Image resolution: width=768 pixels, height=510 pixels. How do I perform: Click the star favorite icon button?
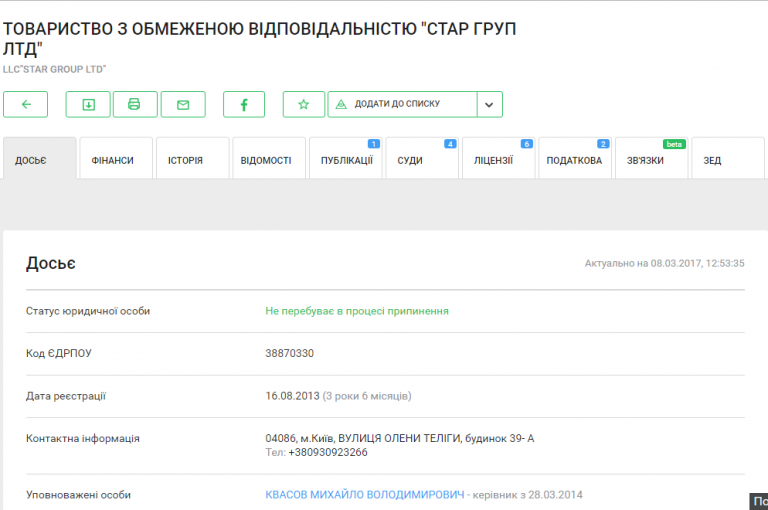tap(304, 104)
